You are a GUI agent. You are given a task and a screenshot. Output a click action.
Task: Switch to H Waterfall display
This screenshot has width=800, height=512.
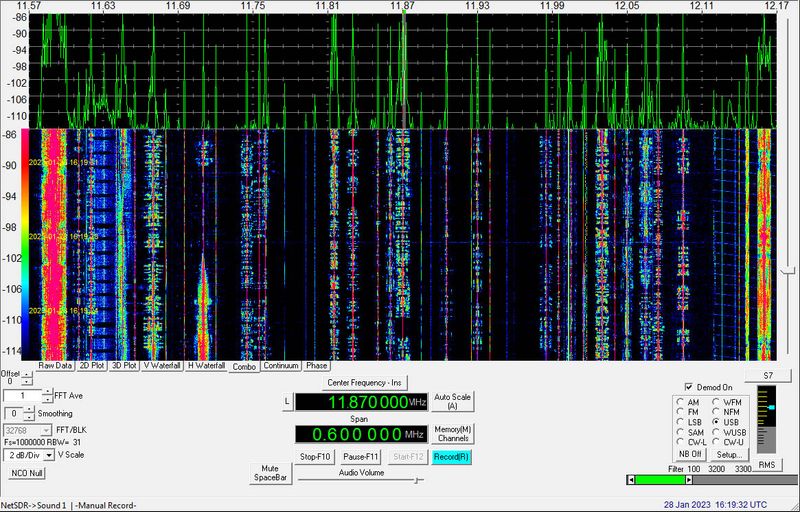coord(206,366)
